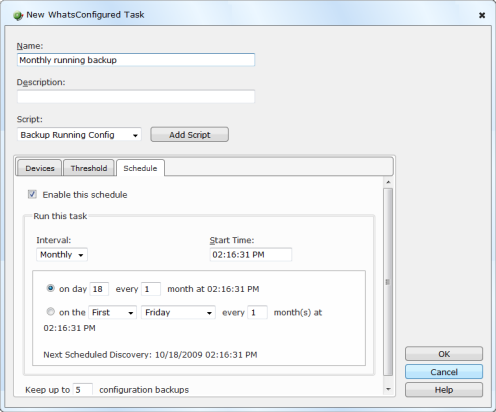Click into the Start Time field

click(x=251, y=255)
